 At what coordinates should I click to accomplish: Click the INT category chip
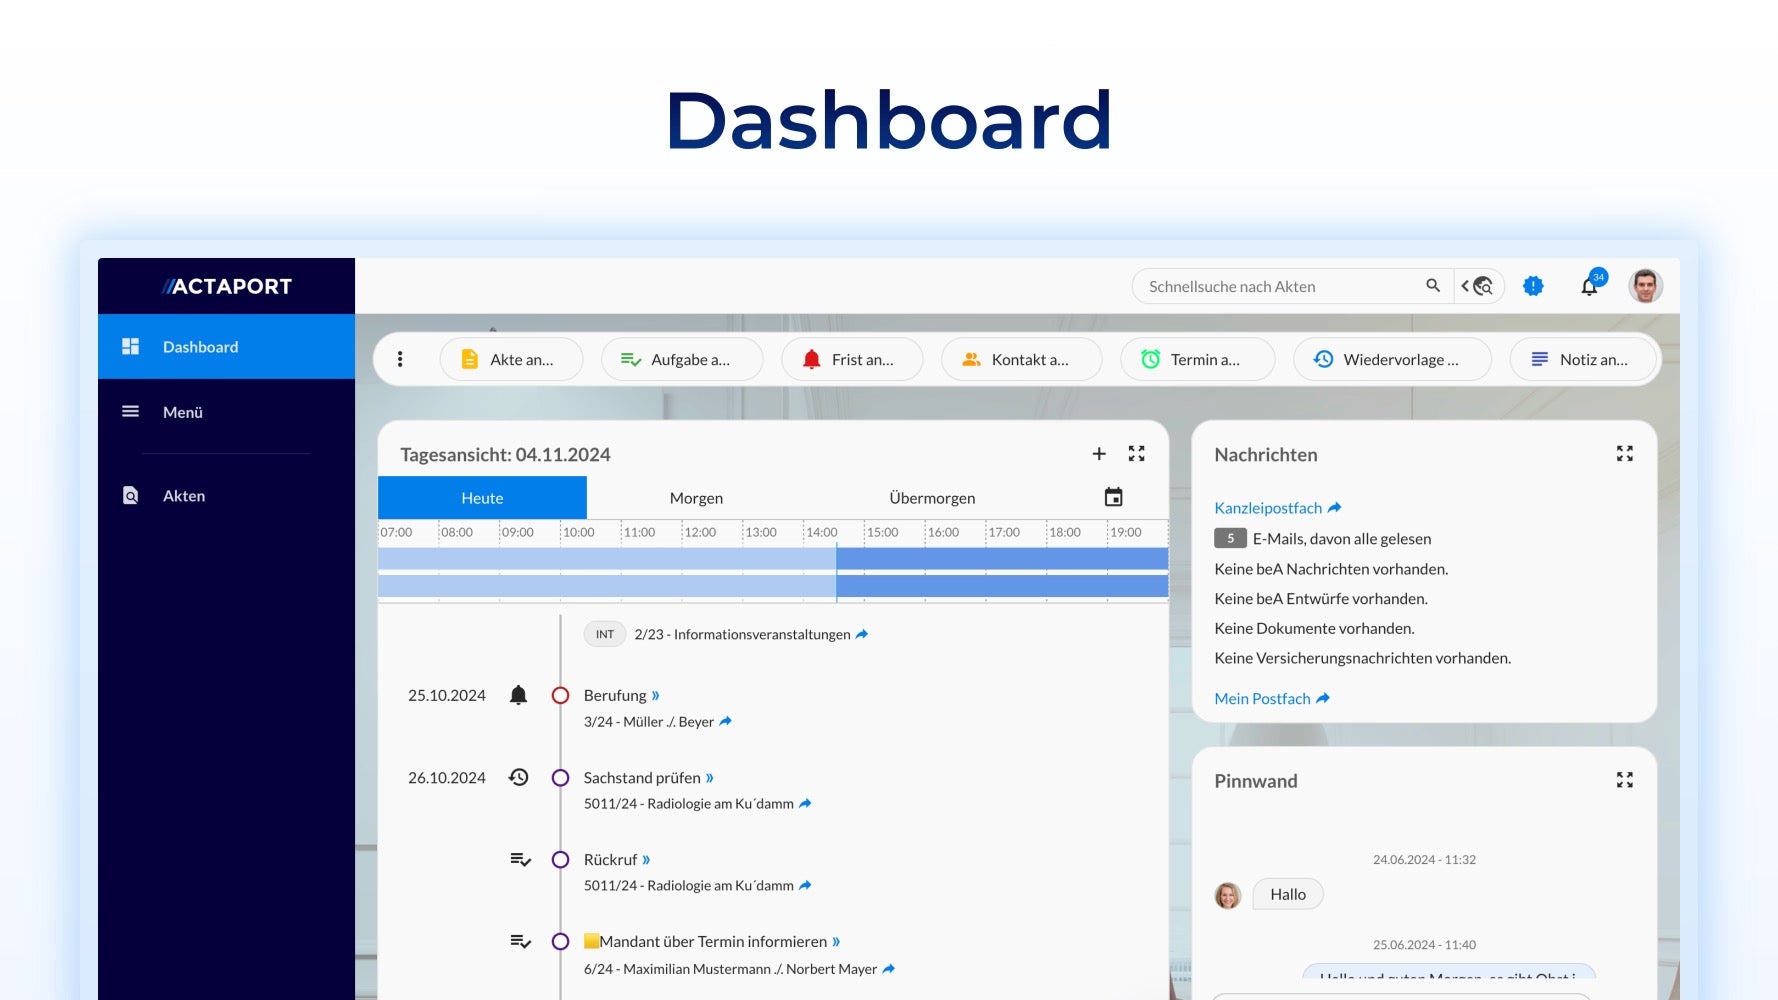click(605, 634)
